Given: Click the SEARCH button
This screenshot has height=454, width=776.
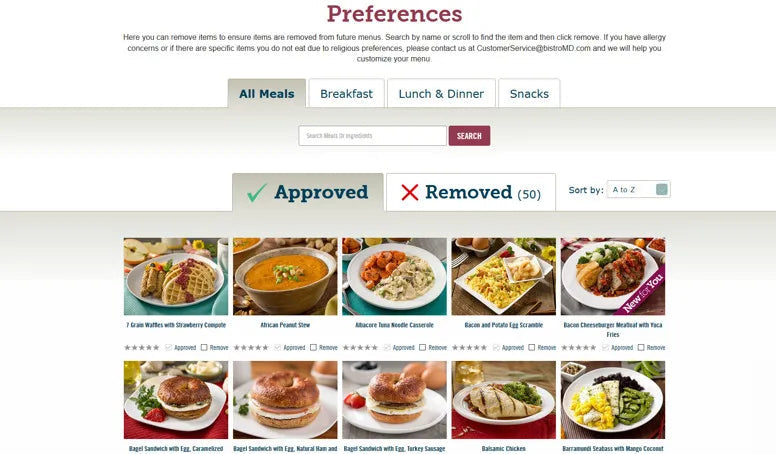Looking at the screenshot, I should [469, 136].
